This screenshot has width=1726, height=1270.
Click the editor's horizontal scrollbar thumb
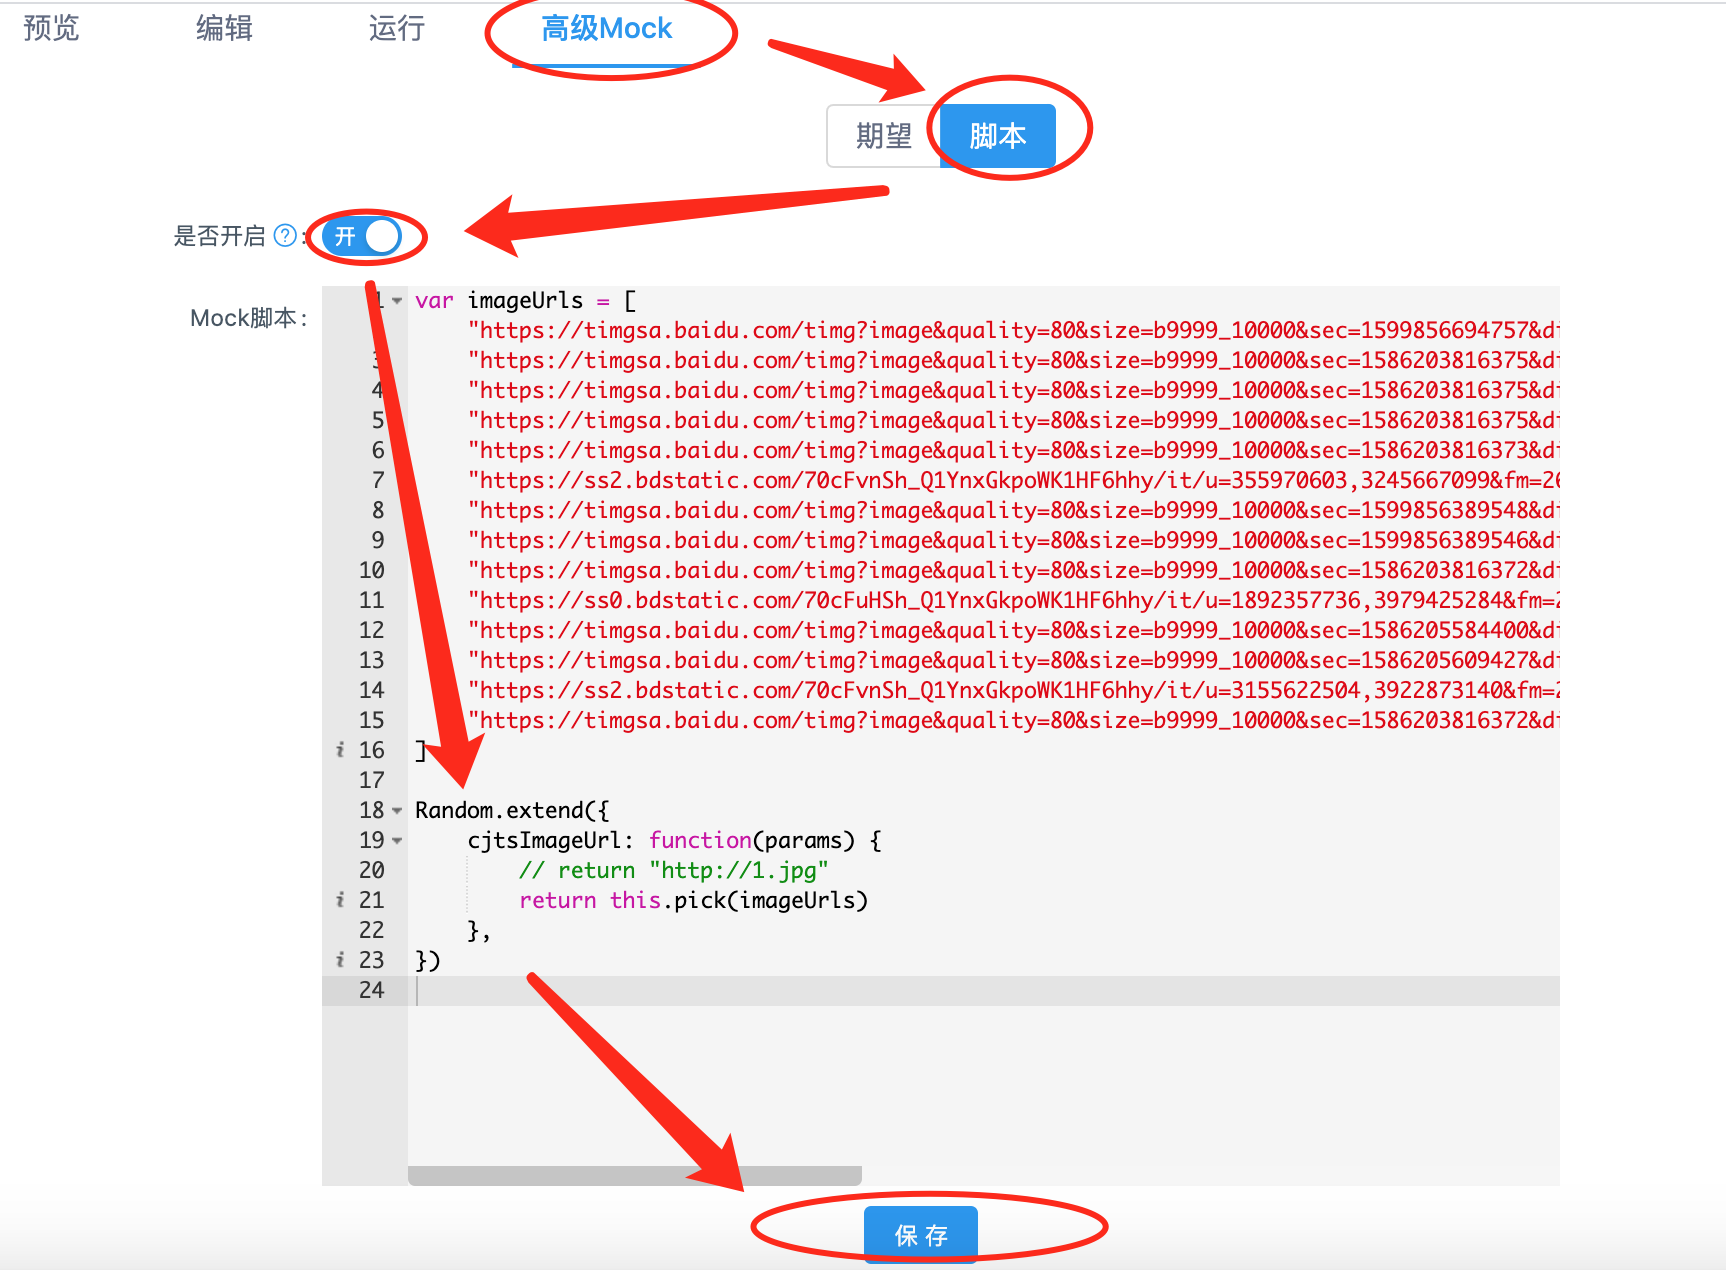(x=635, y=1175)
